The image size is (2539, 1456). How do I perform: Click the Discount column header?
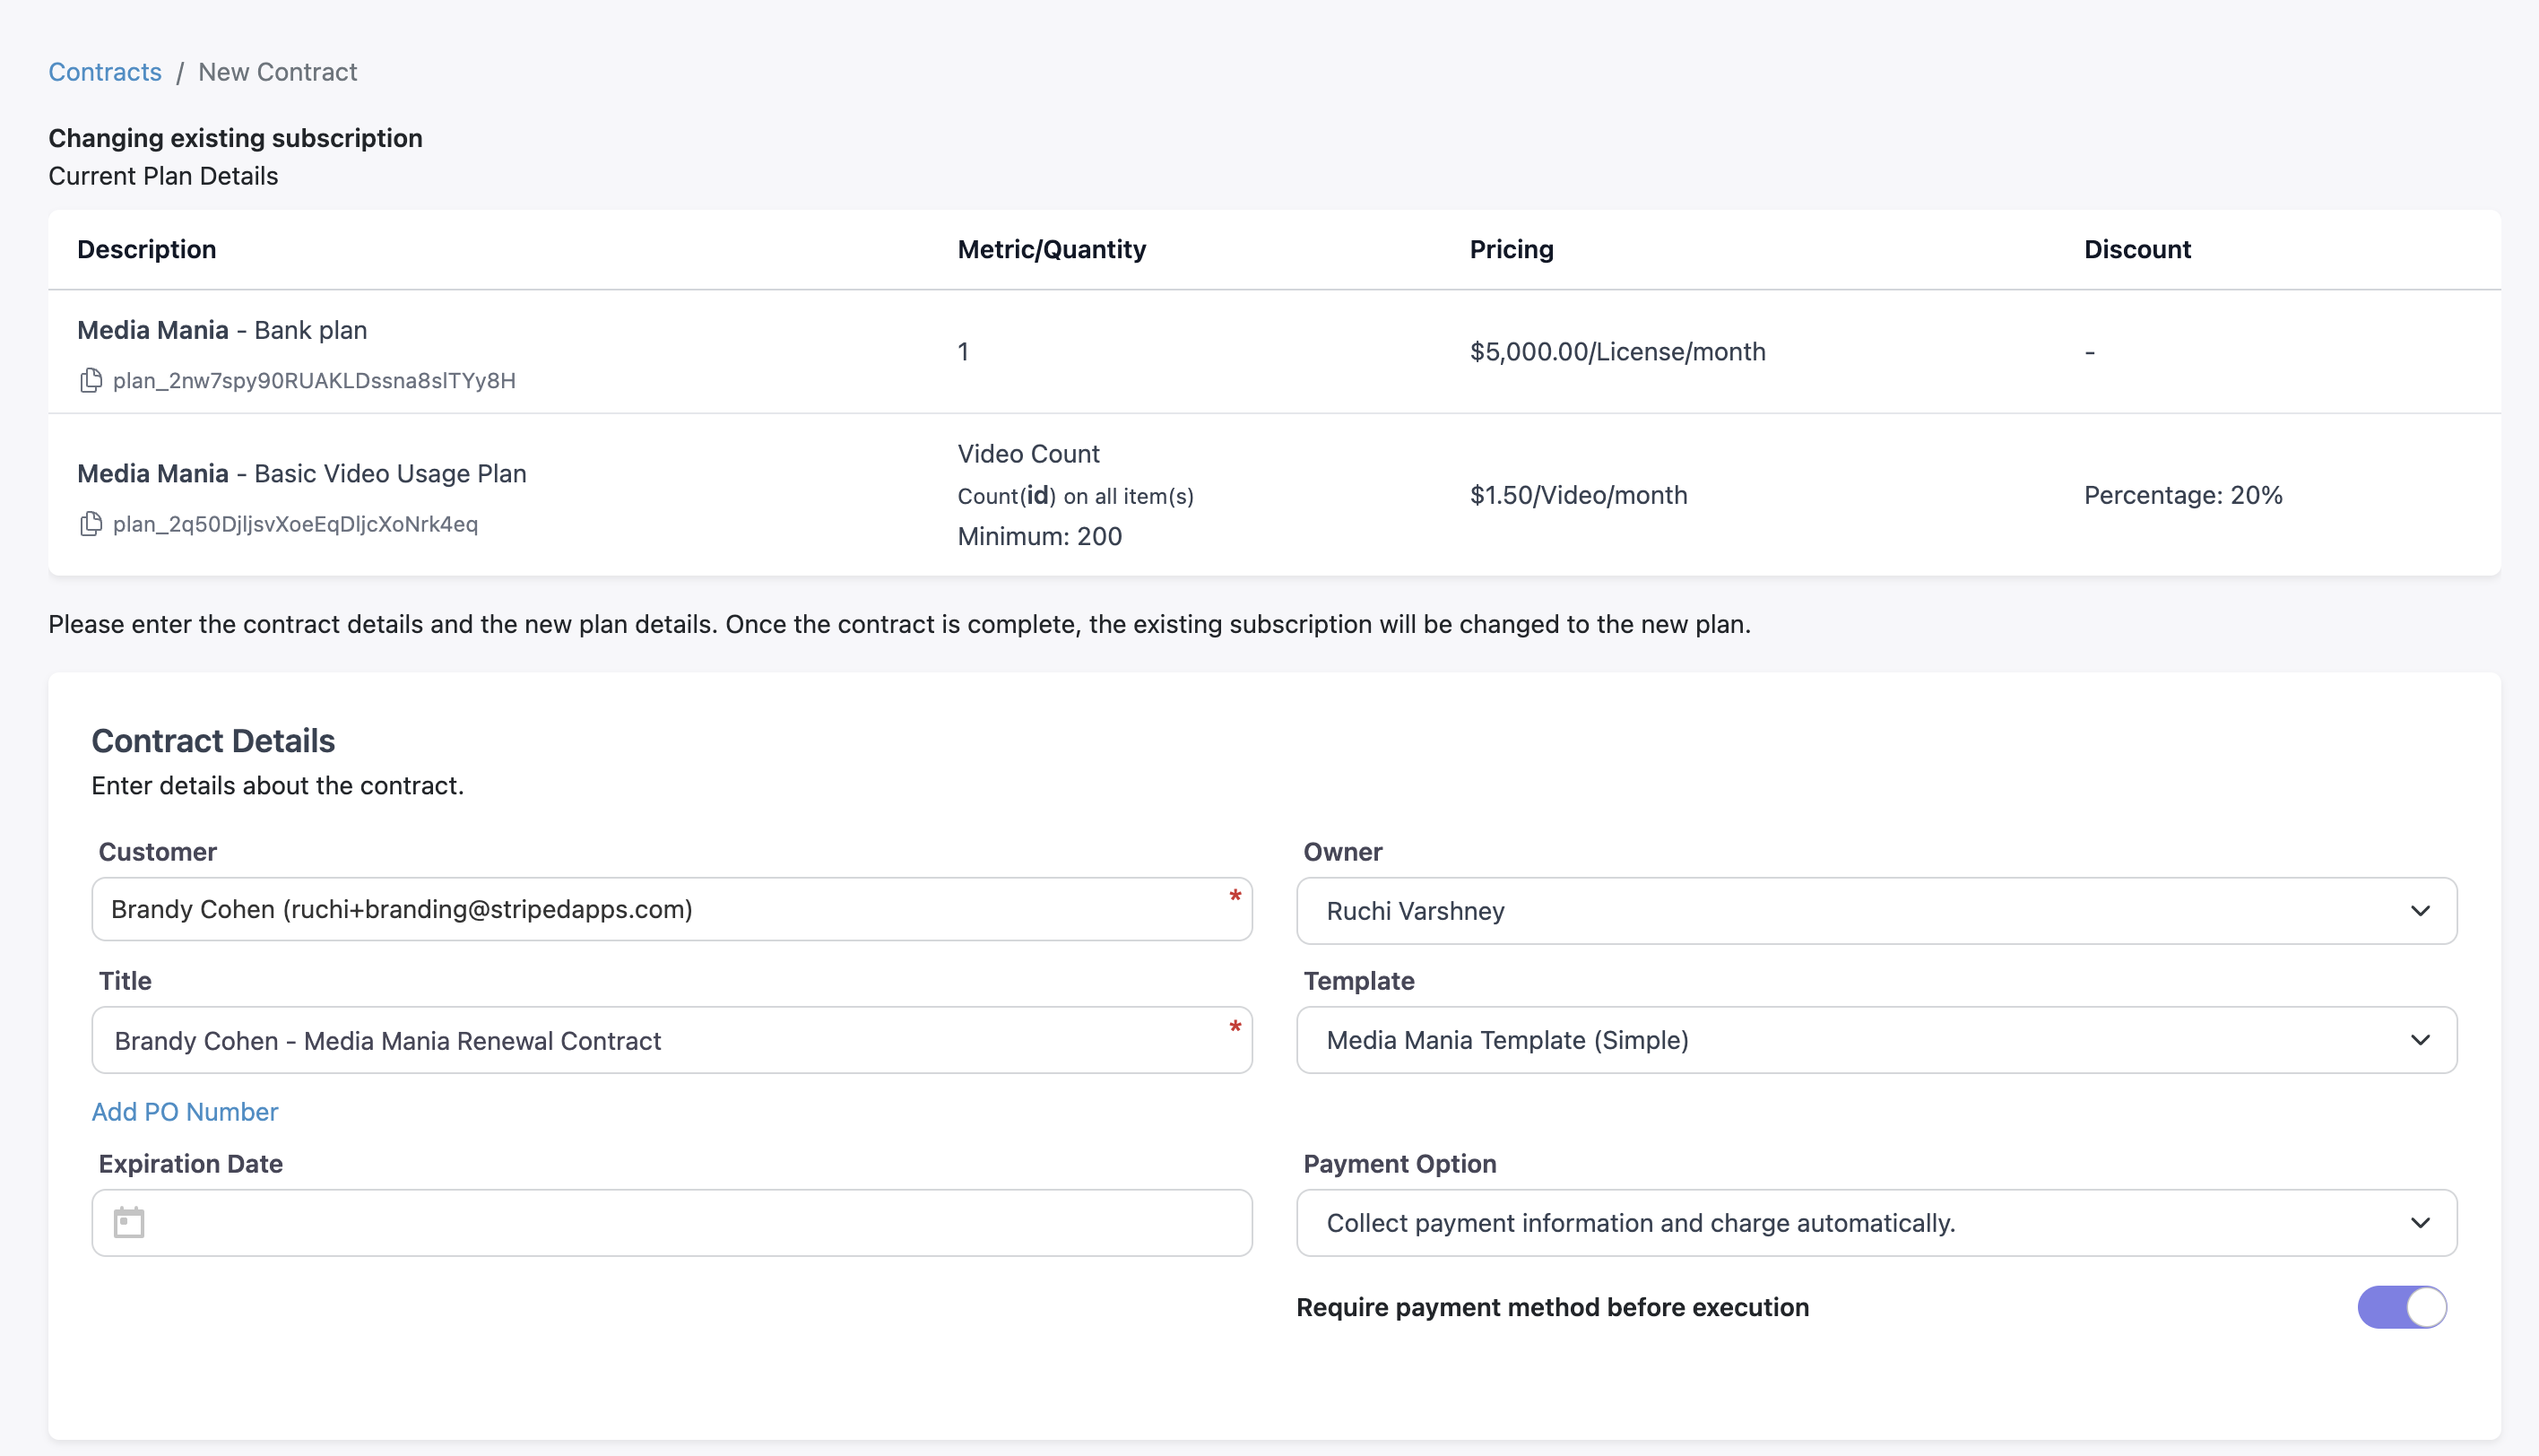click(x=2137, y=249)
